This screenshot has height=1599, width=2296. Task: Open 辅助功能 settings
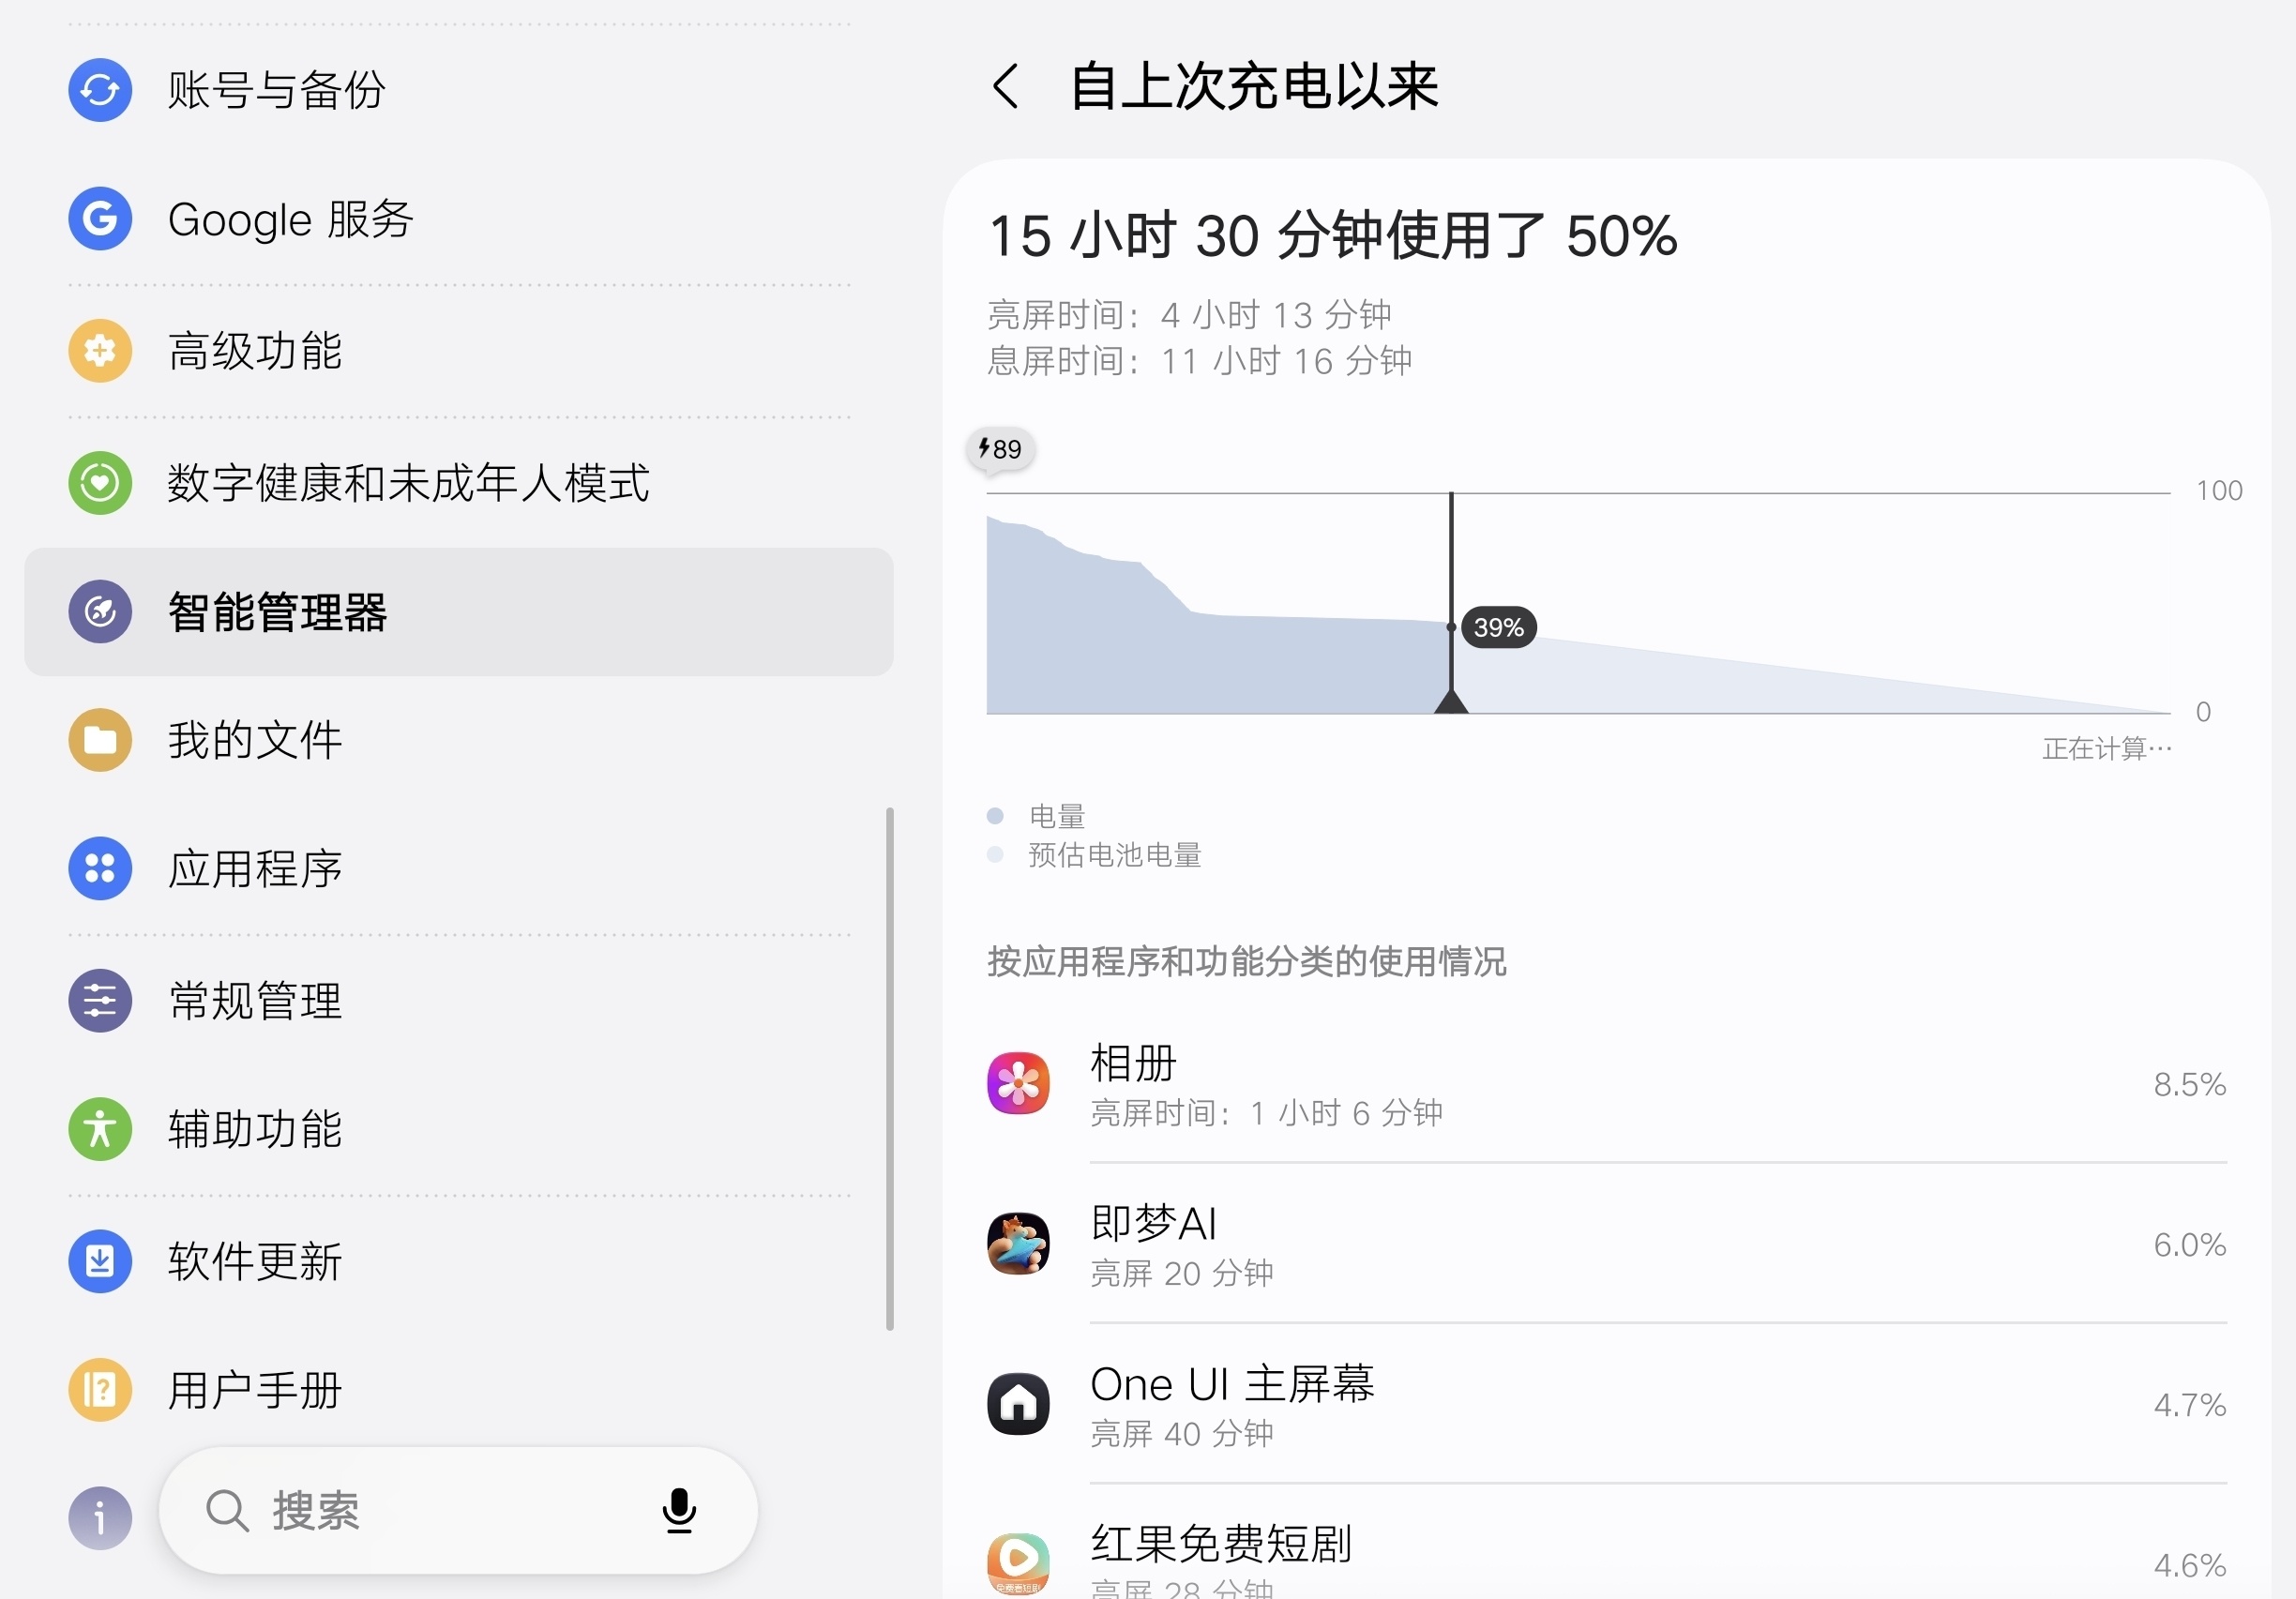point(459,1129)
